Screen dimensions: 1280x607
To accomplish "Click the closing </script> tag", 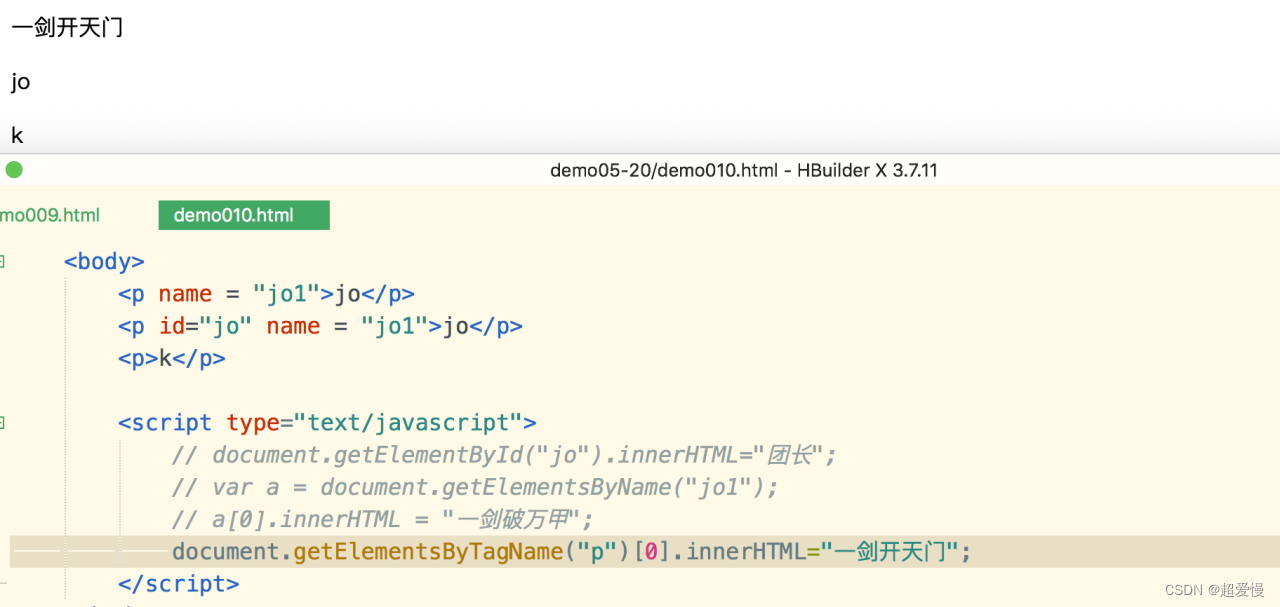I will (179, 584).
